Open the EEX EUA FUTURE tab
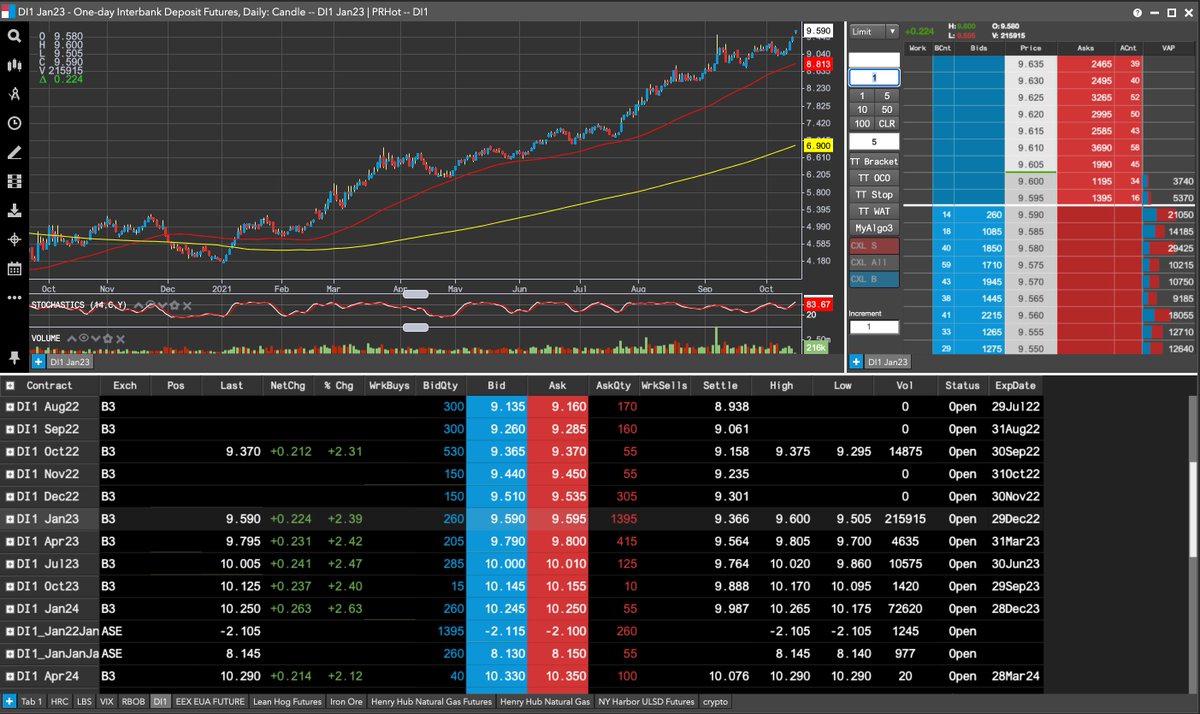The image size is (1200, 714). click(210, 702)
